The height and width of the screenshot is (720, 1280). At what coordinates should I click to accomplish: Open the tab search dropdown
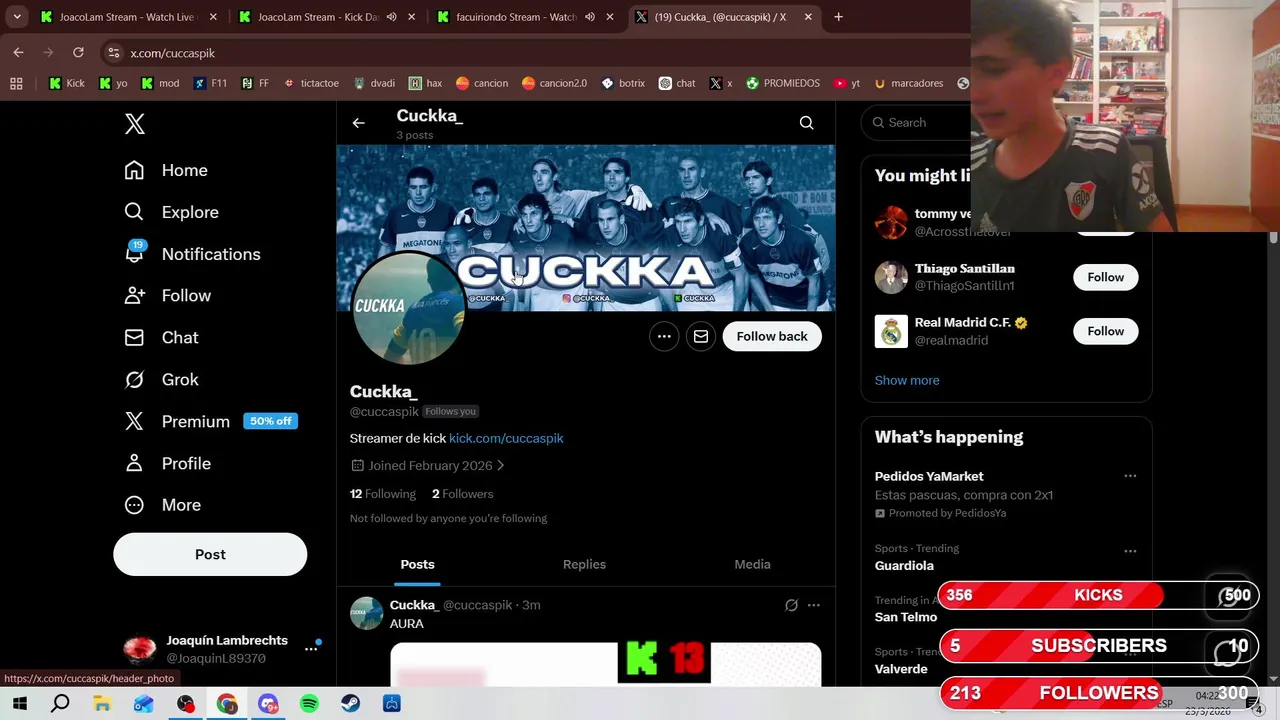(x=17, y=17)
